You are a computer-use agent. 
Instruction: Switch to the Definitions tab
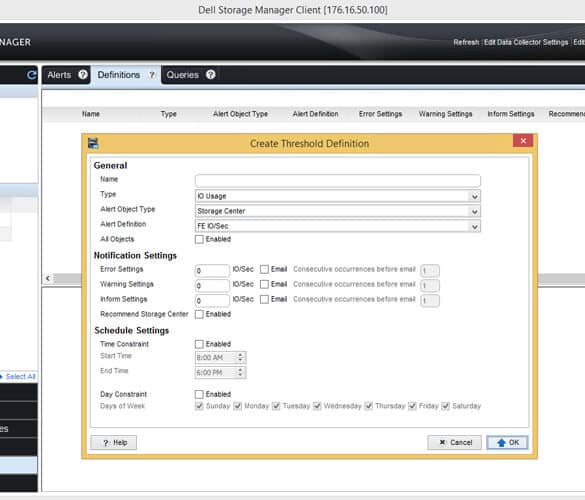click(119, 75)
